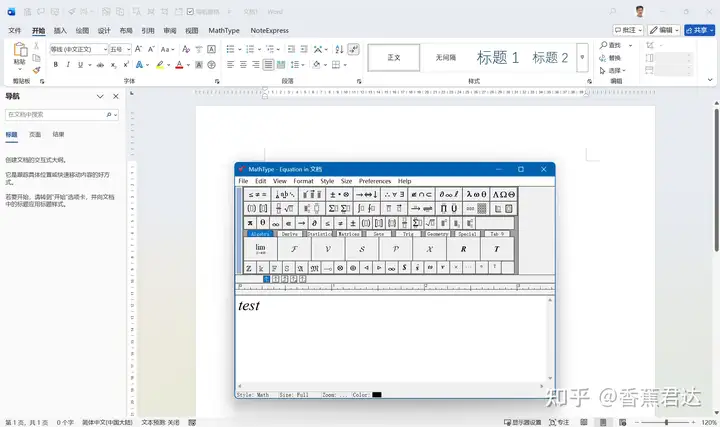Screen dimensions: 720x427
Task: Open miscellaneous symbols palette ∂∞ℓ
Action: point(449,194)
